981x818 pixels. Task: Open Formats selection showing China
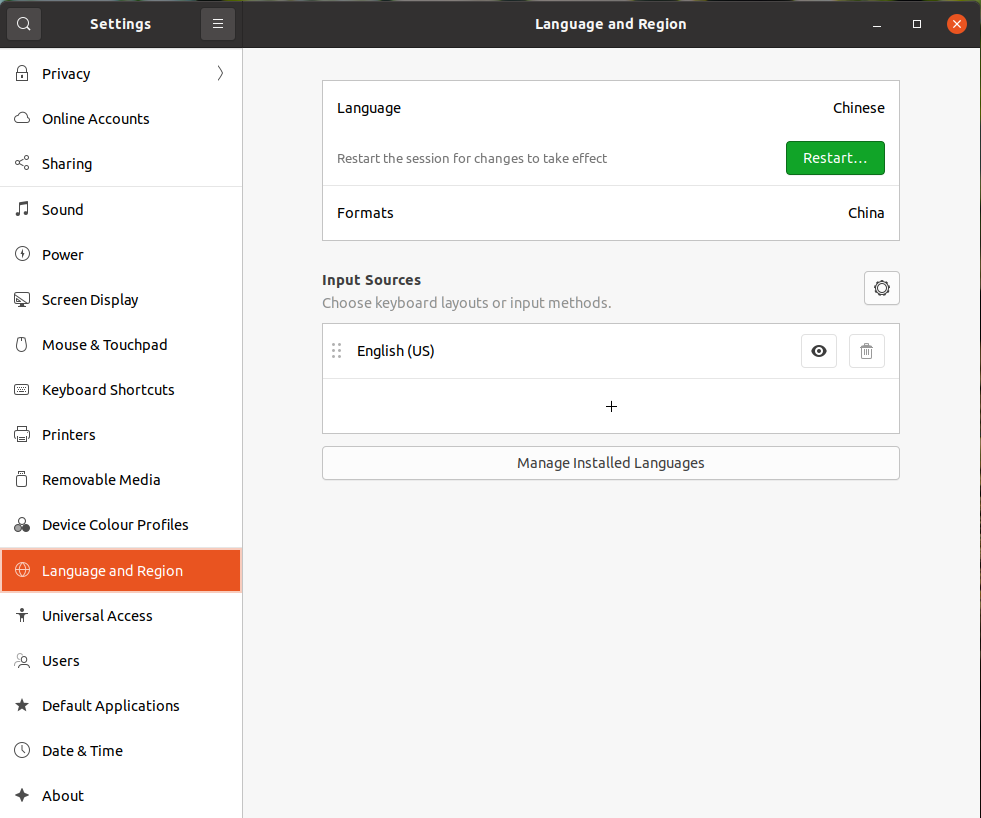(611, 213)
